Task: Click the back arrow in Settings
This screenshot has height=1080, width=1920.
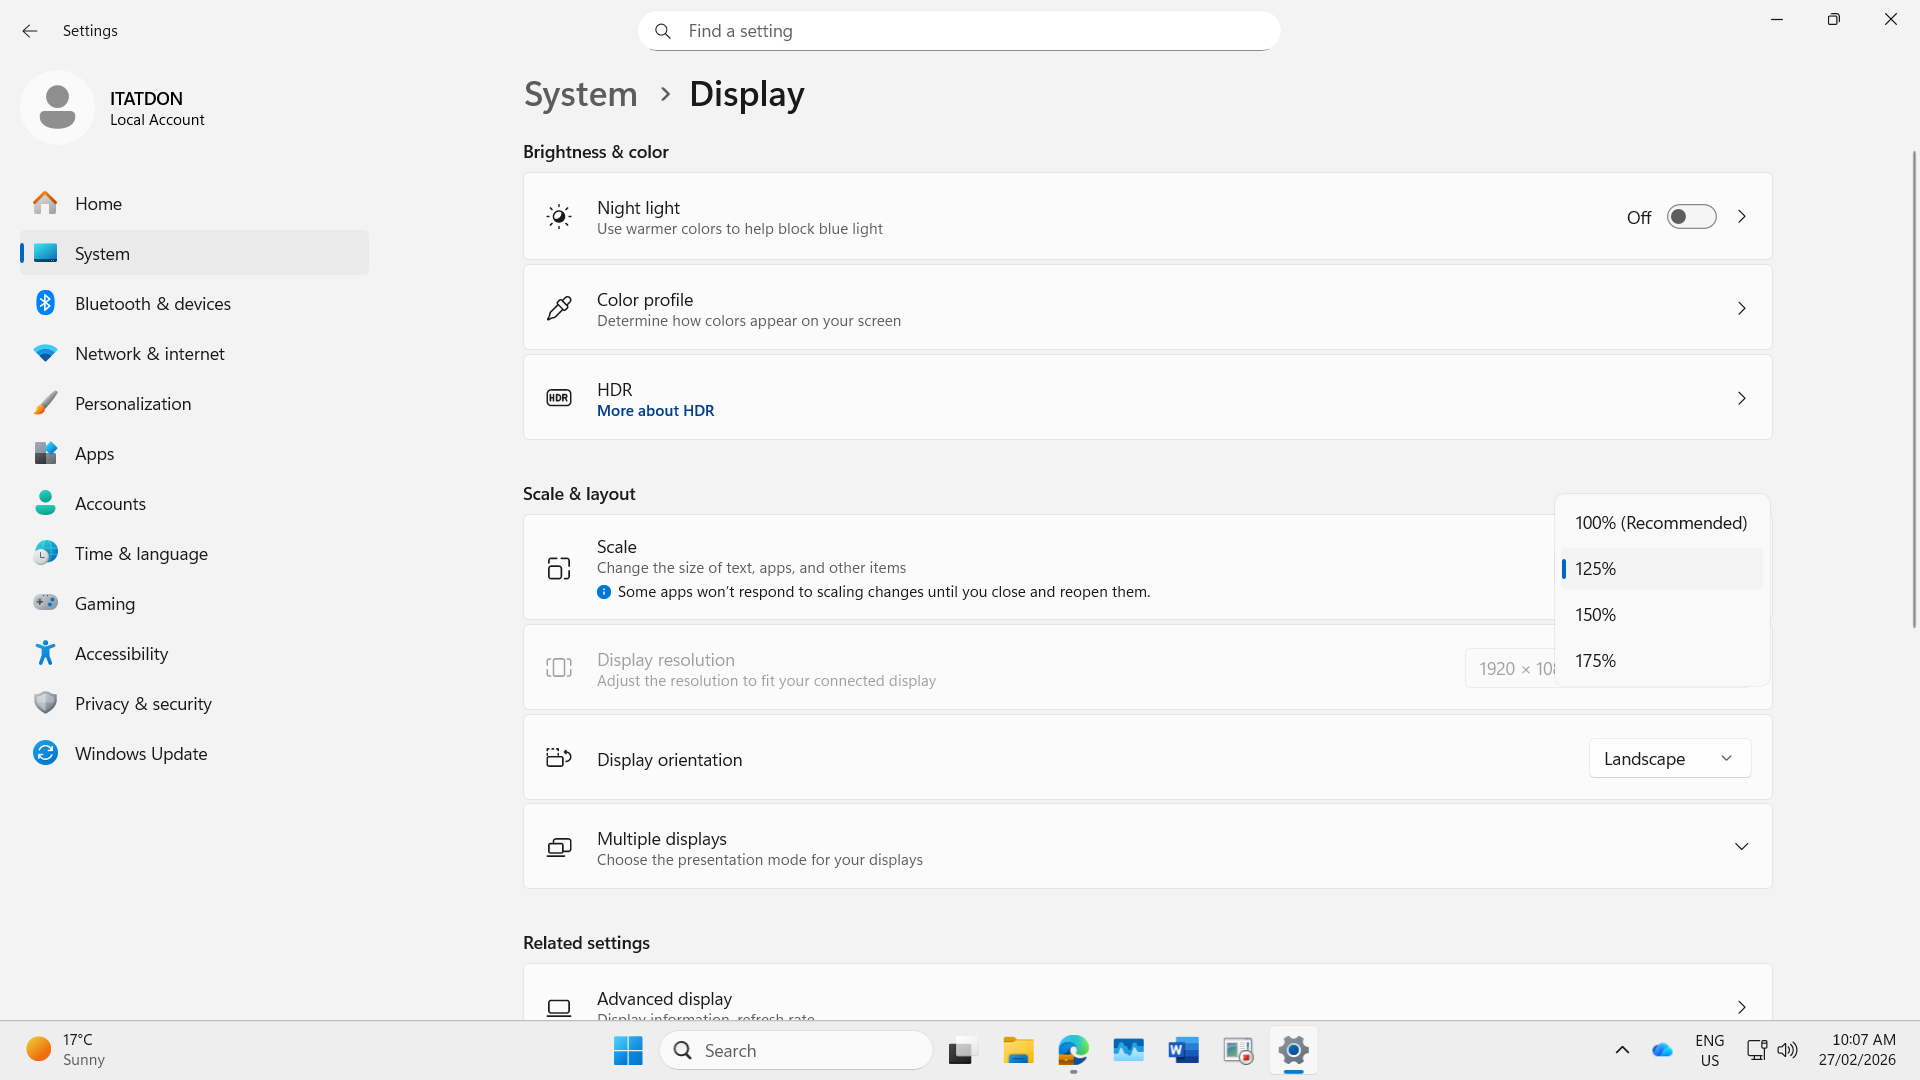Action: tap(30, 31)
